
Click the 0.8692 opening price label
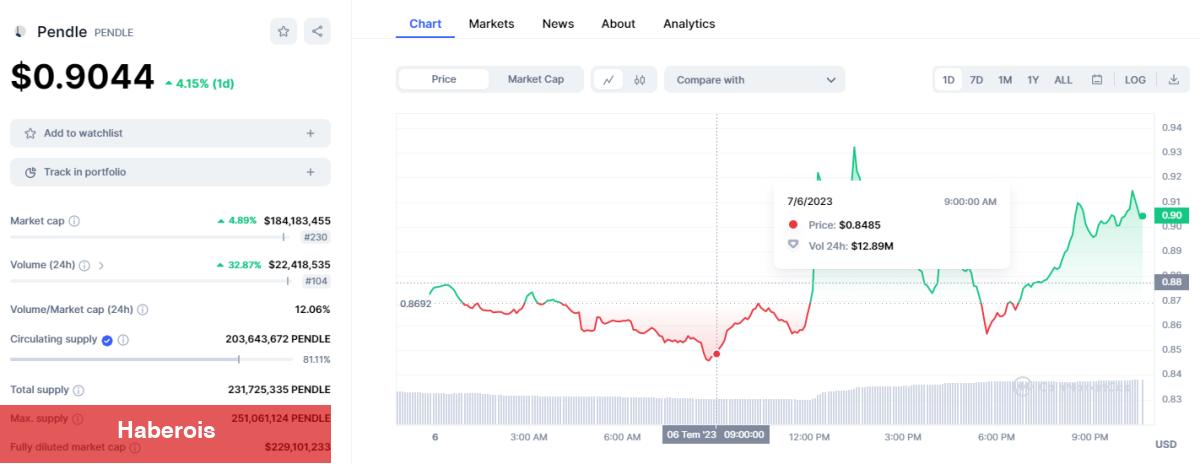click(x=415, y=303)
